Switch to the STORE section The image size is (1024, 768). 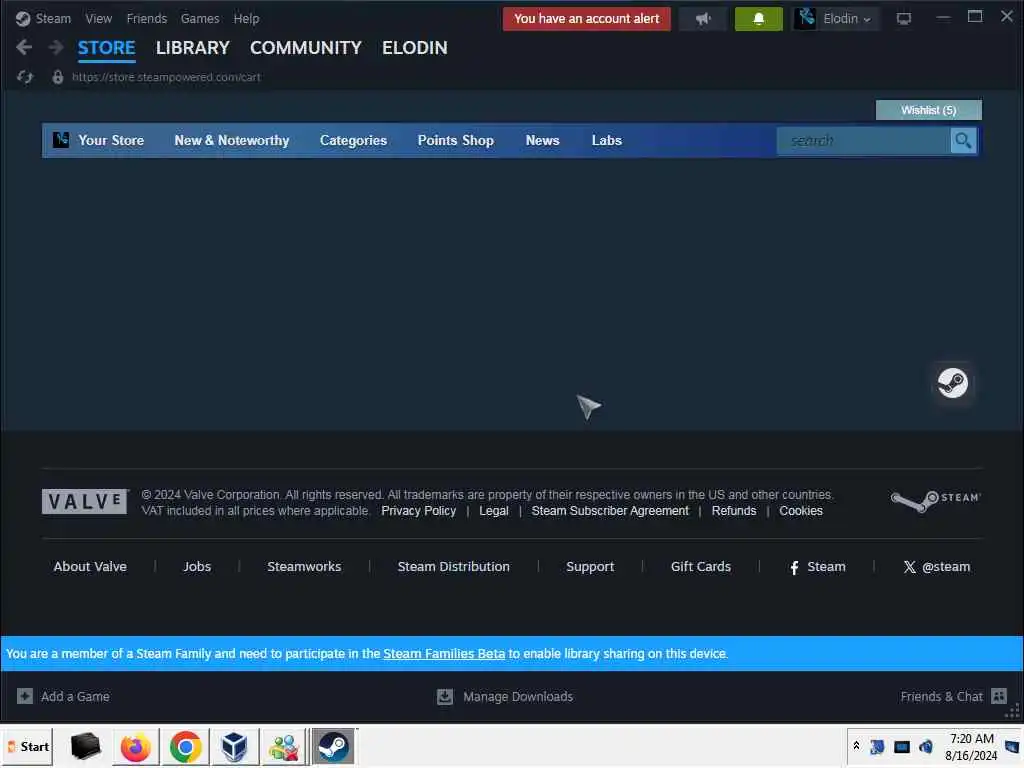click(106, 48)
